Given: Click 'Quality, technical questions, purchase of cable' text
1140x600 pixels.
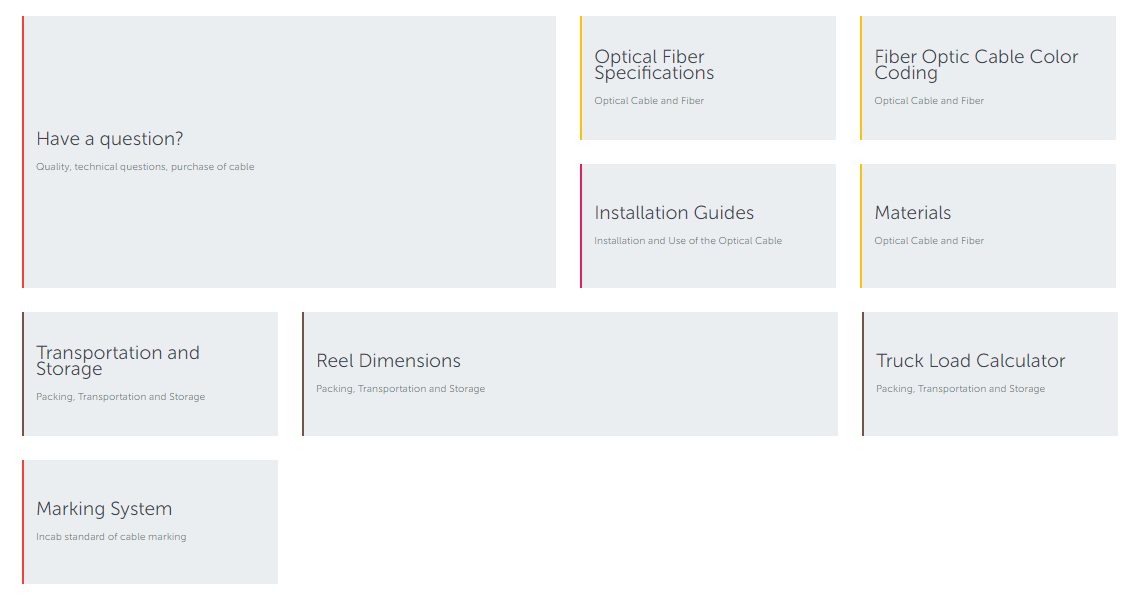Looking at the screenshot, I should (145, 167).
